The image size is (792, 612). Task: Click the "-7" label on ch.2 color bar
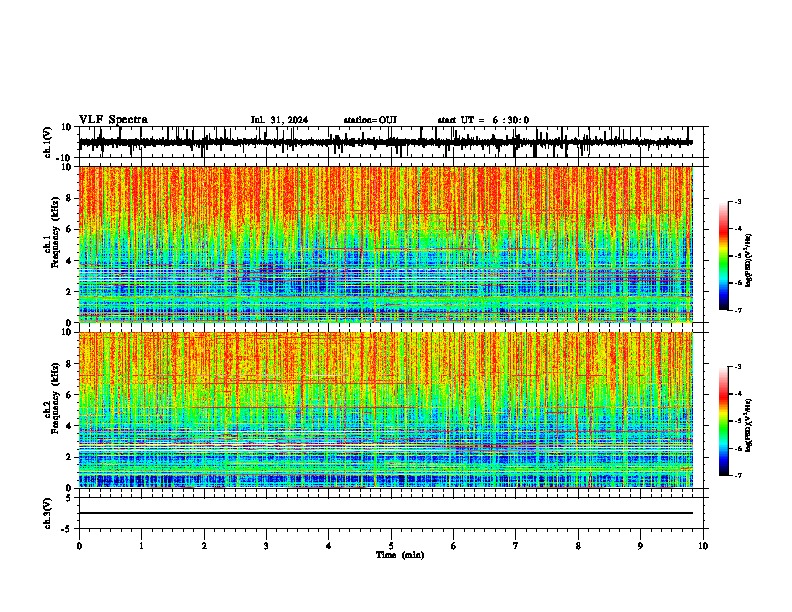click(x=737, y=475)
